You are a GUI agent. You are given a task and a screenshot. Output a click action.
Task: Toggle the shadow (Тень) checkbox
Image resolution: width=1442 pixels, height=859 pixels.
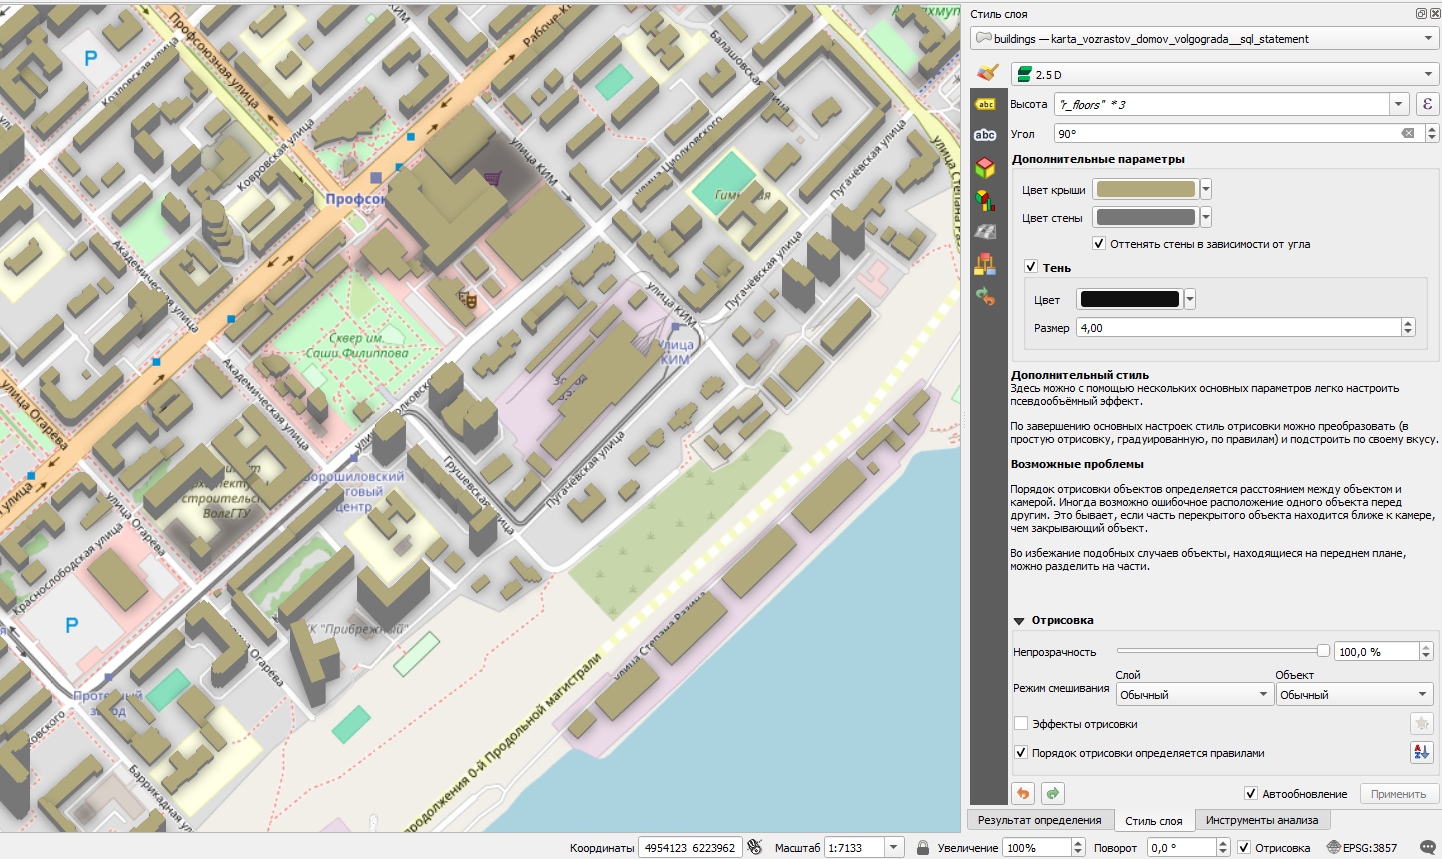point(1031,267)
